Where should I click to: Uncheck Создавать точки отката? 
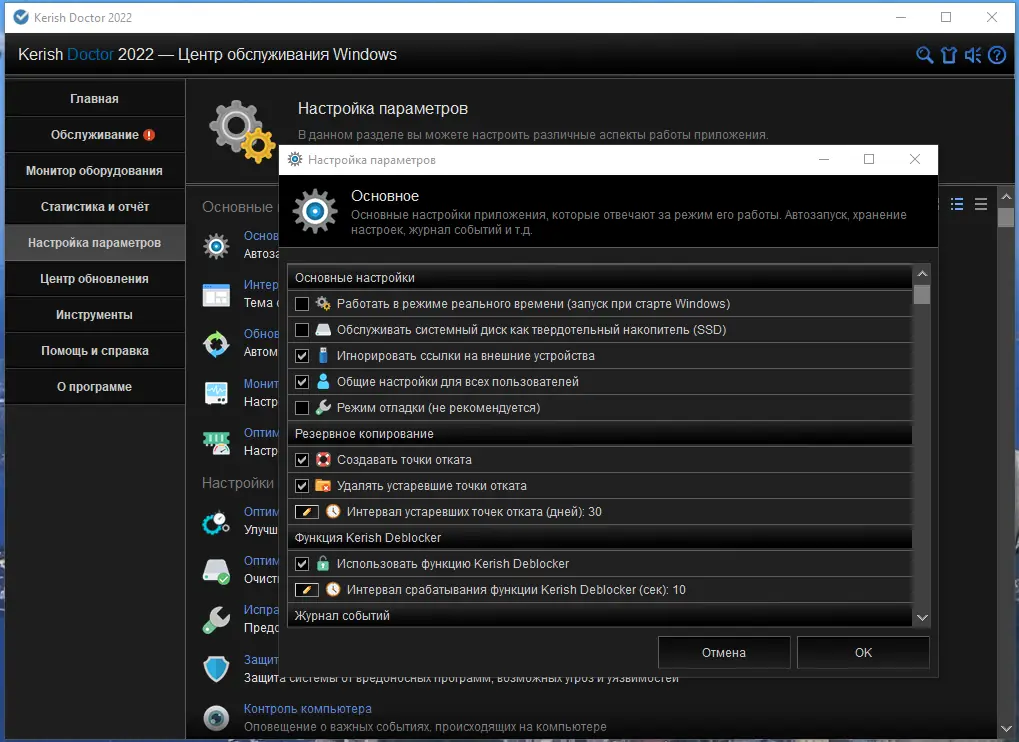pyautogui.click(x=302, y=459)
